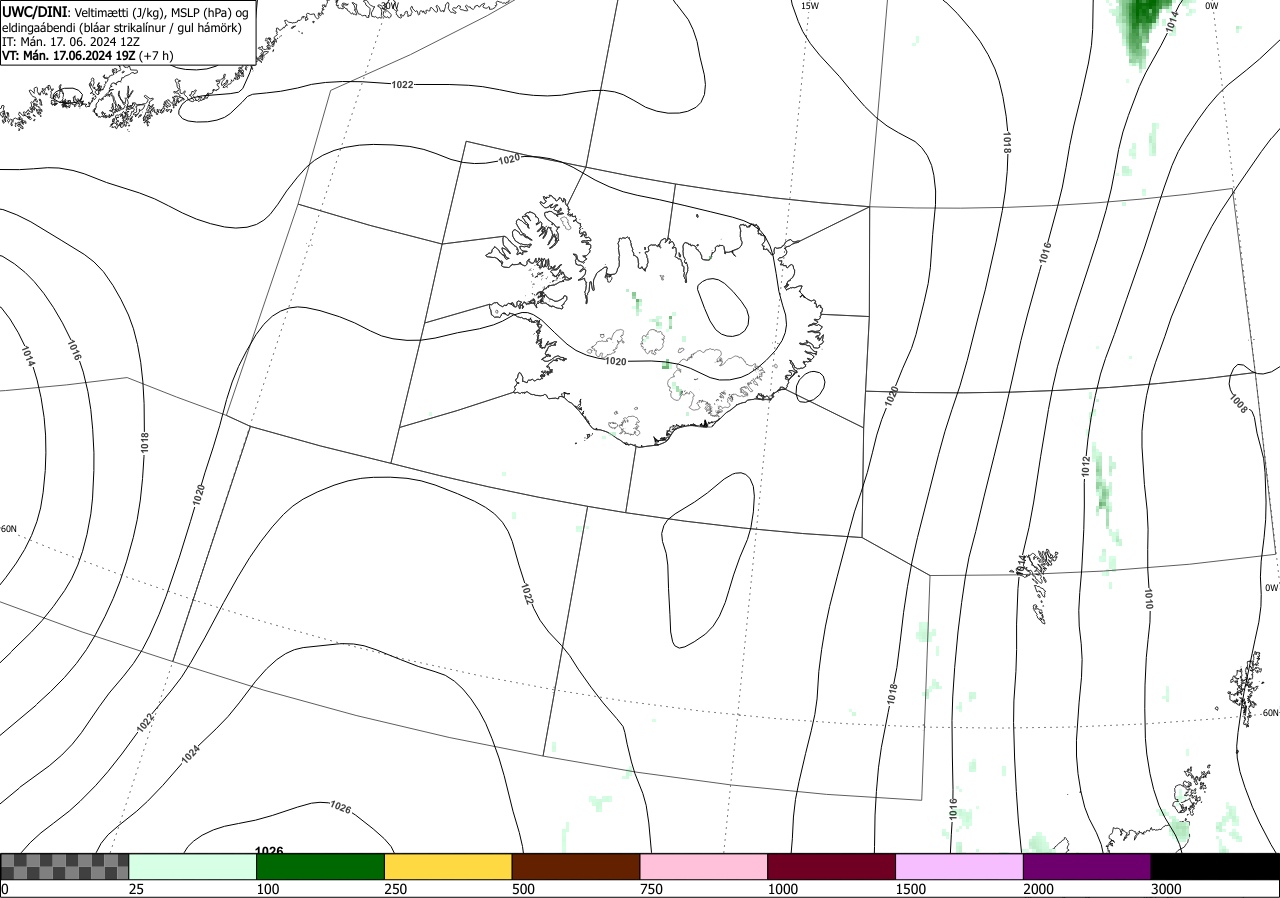This screenshot has height=898, width=1280.
Task: Click the light mint 25–100 legend swatch
Action: [193, 866]
